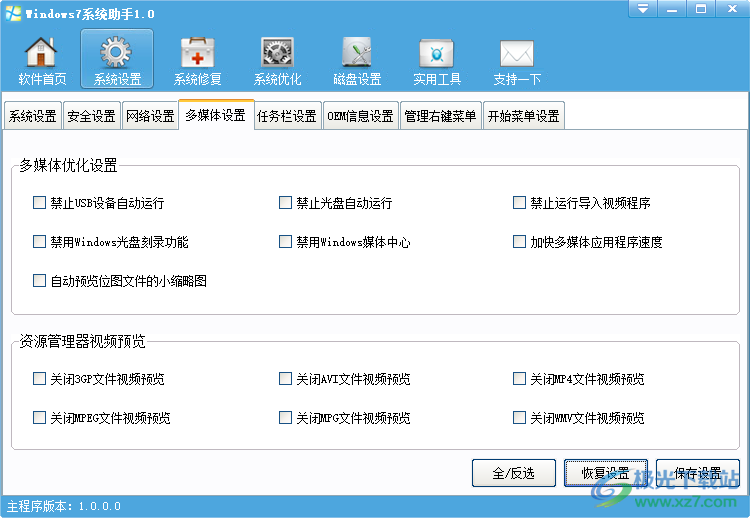Image resolution: width=750 pixels, height=518 pixels.
Task: Toggle 关闭MPEG文件视频预览 checkbox
Action: click(39, 418)
